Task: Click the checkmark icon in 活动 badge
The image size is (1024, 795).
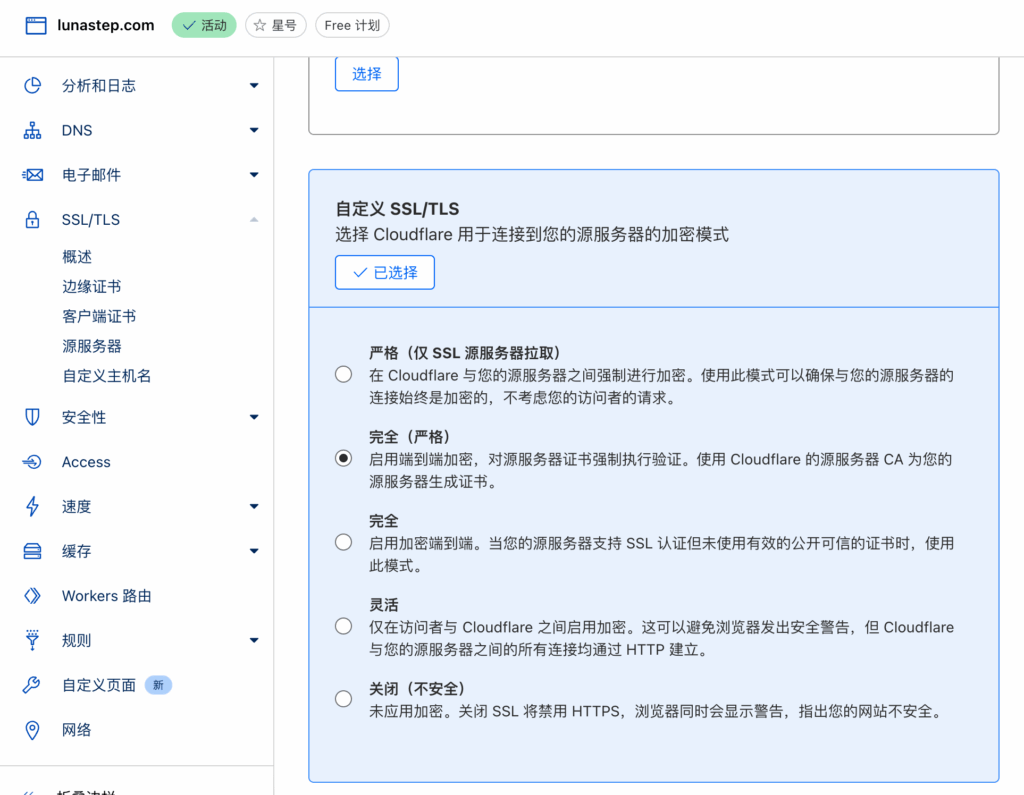Action: [x=189, y=25]
